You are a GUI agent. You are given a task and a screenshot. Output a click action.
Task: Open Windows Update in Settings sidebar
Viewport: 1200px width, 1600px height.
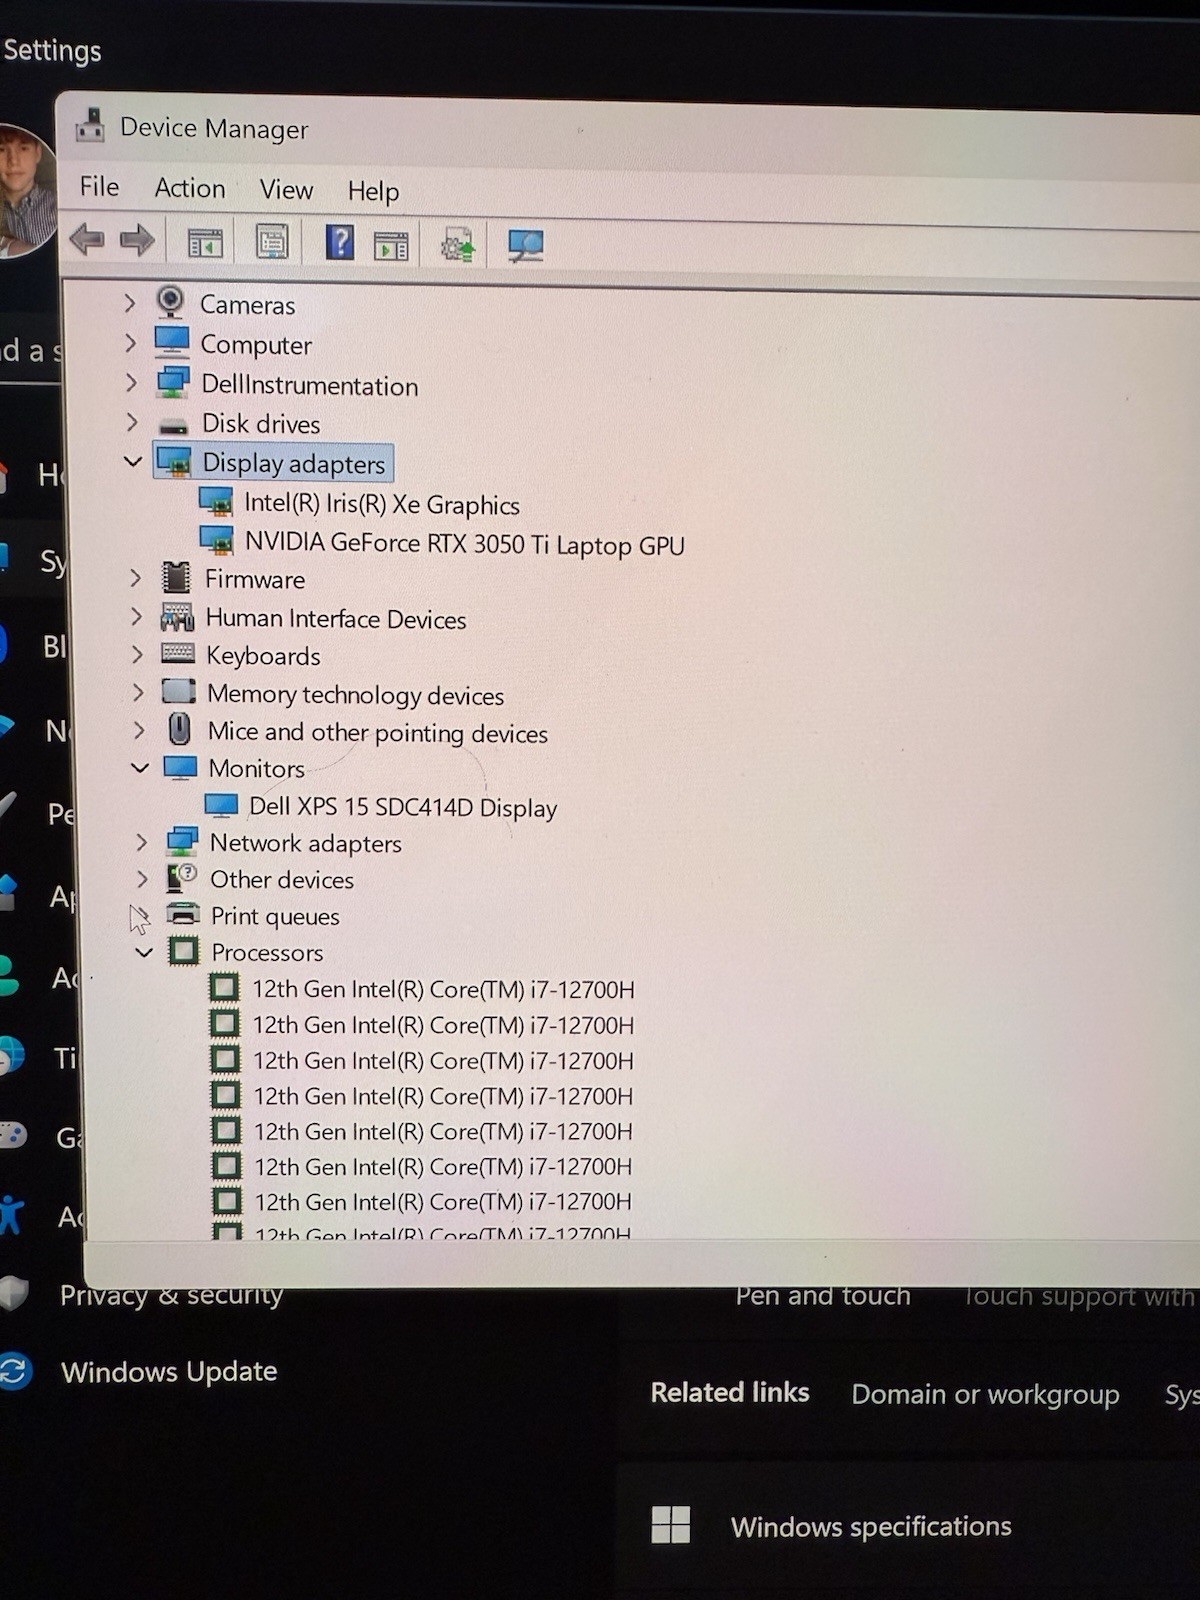169,1371
